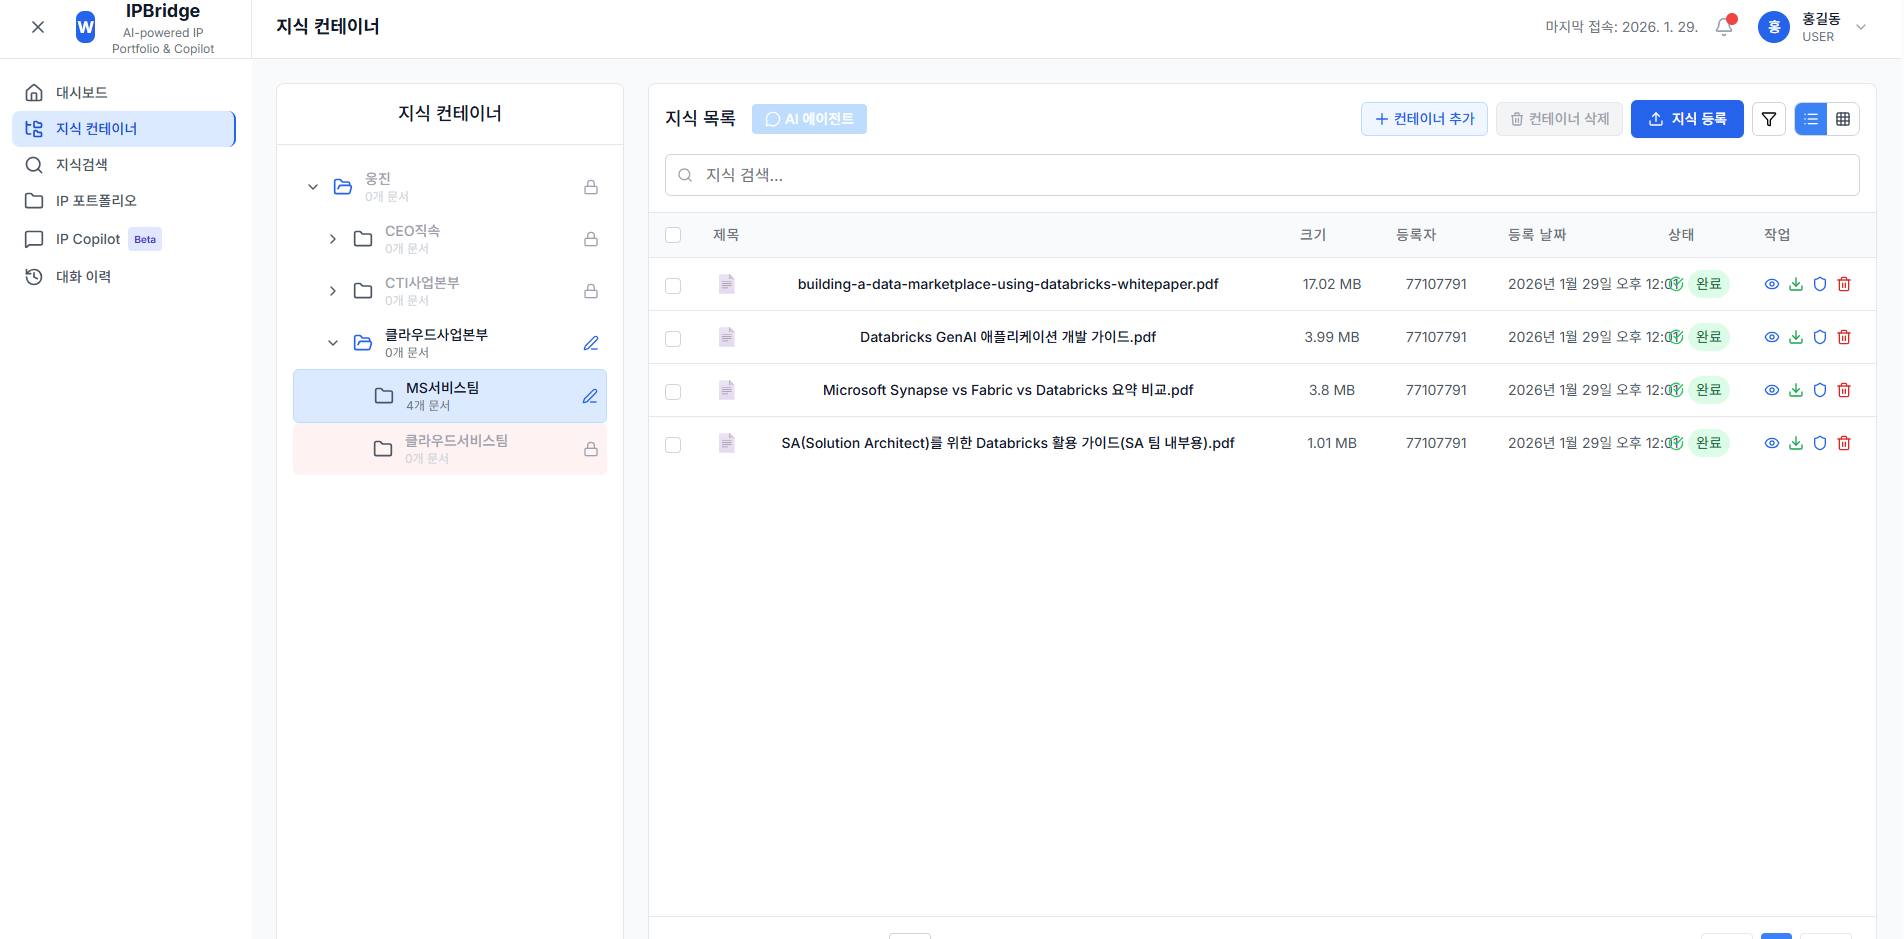Open the user profile dropdown arrow
This screenshot has height=939, width=1904.
(x=1861, y=27)
